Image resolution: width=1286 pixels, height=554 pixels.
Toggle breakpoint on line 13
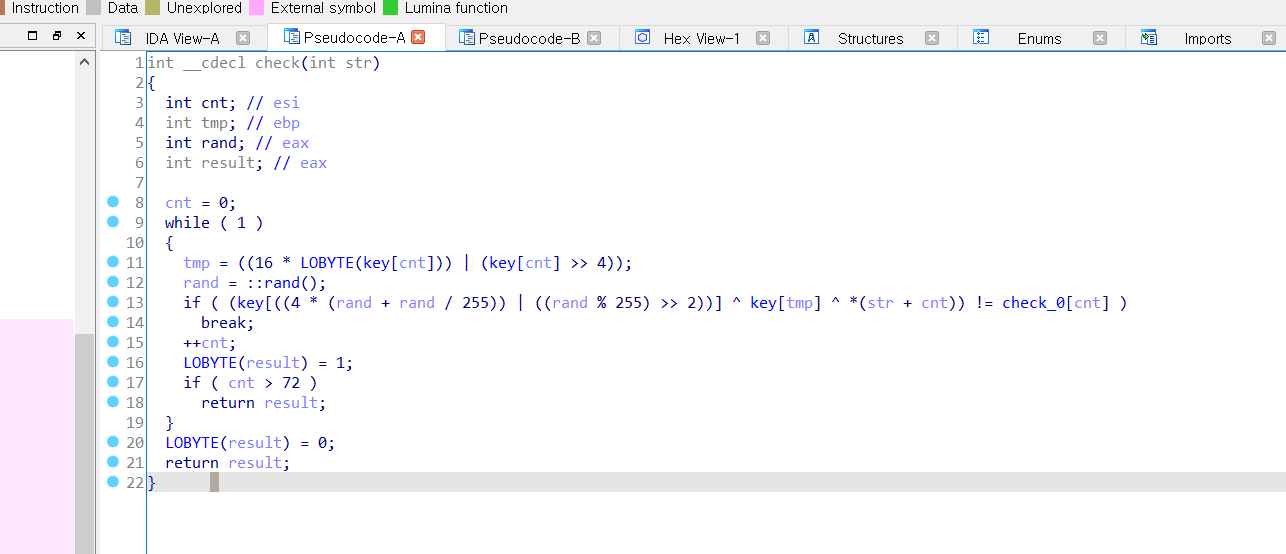tap(113, 302)
